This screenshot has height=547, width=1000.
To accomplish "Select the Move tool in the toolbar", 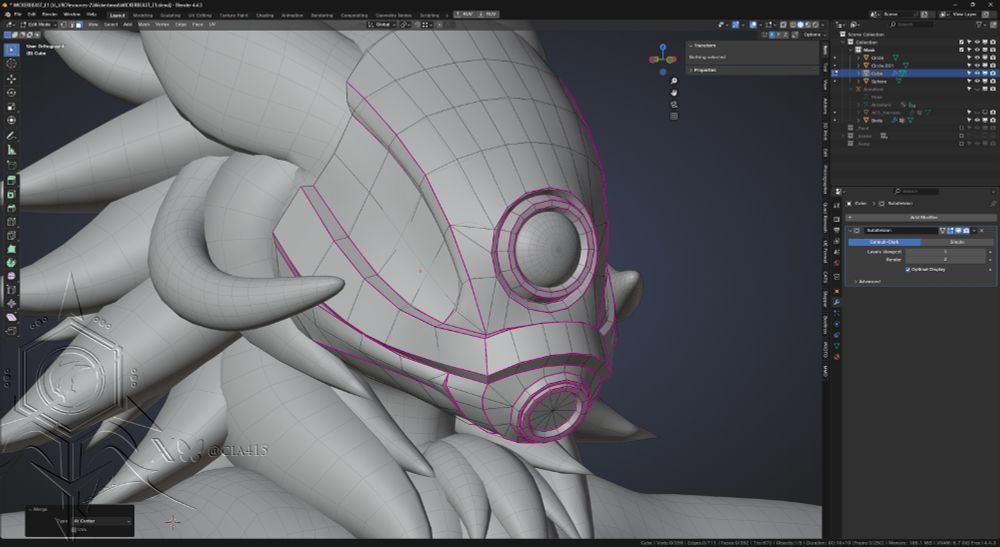I will 12,78.
